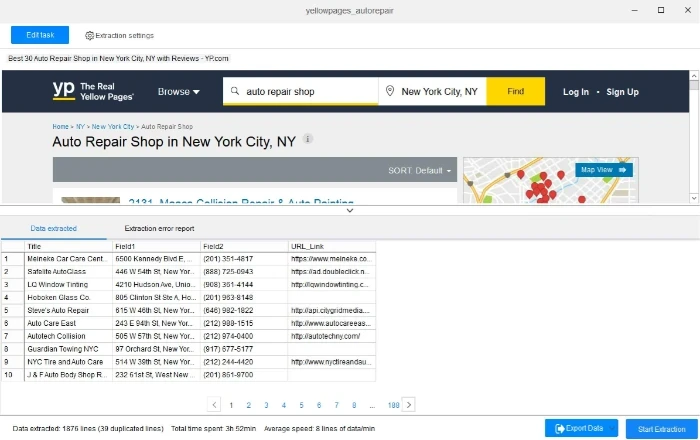Click address 97 Orchard St cell
The image size is (700, 440).
coord(156,349)
